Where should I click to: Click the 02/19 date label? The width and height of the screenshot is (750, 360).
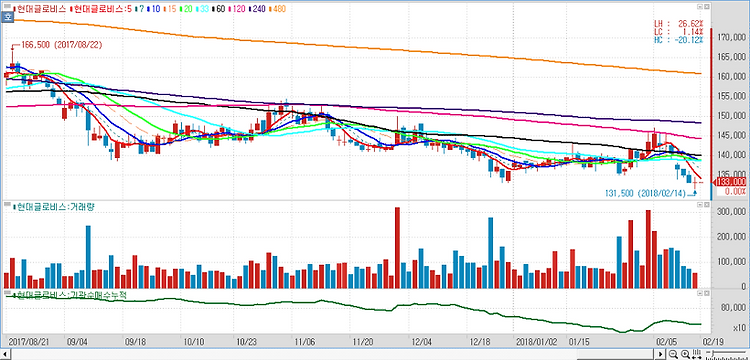[713, 342]
